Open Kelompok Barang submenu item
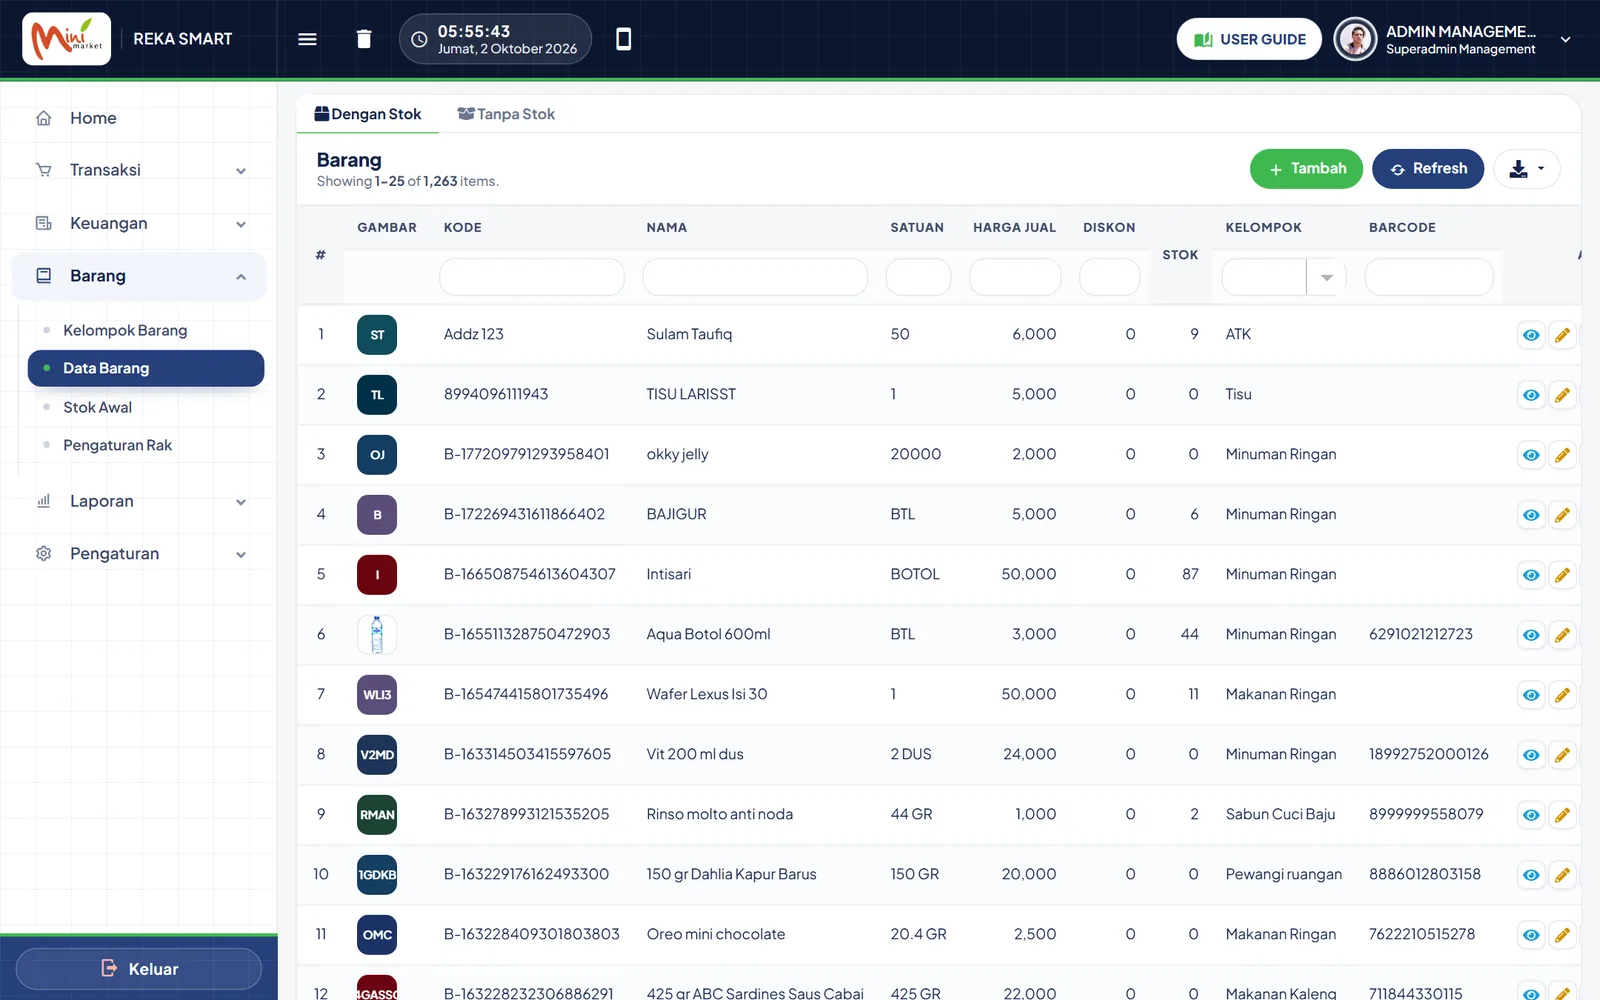 point(125,330)
